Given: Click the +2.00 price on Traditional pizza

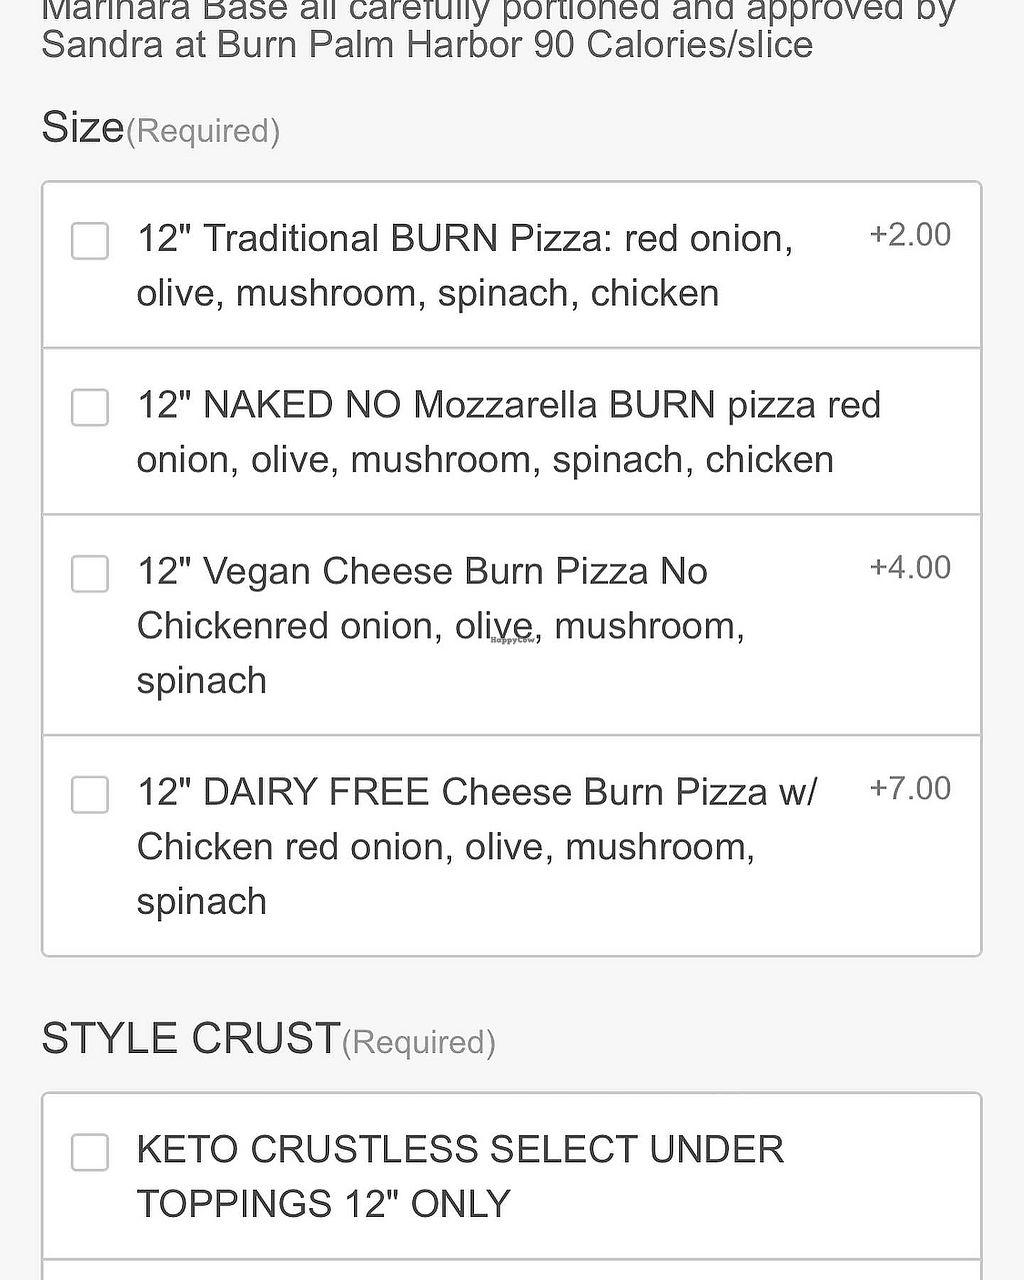Looking at the screenshot, I should pyautogui.click(x=910, y=235).
